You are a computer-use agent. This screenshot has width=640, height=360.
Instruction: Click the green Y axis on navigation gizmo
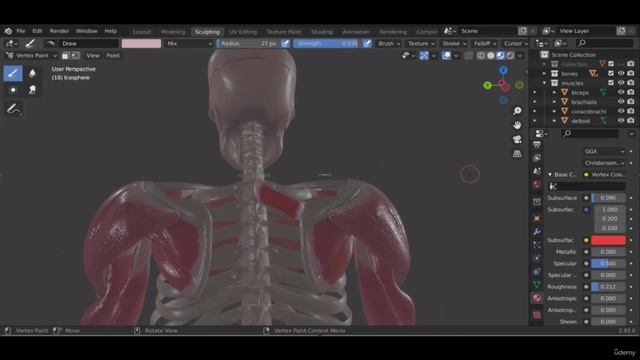point(487,85)
